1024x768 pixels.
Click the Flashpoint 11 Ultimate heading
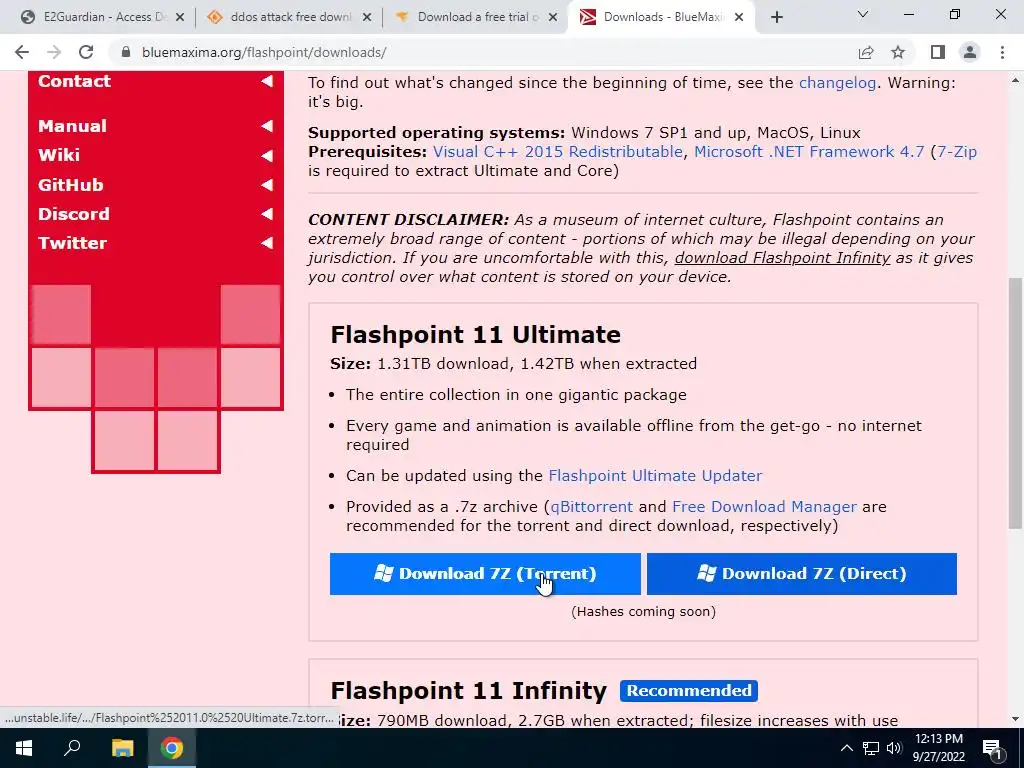475,334
